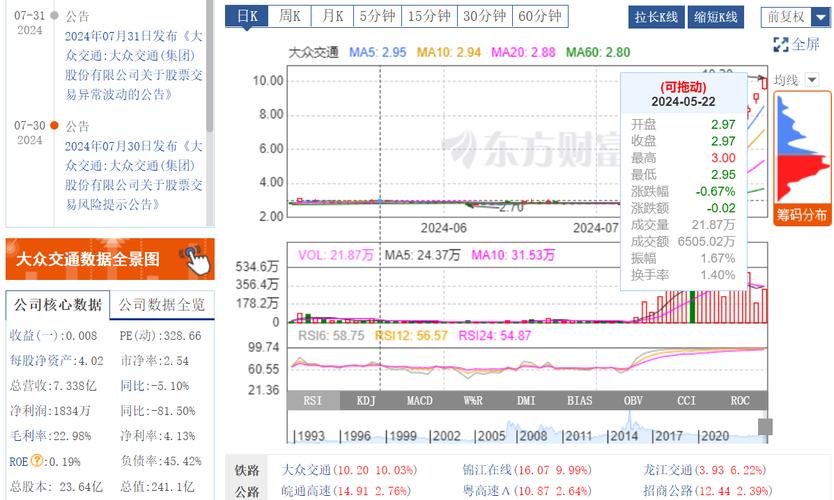Click the 铁路 sector label

[x=247, y=470]
